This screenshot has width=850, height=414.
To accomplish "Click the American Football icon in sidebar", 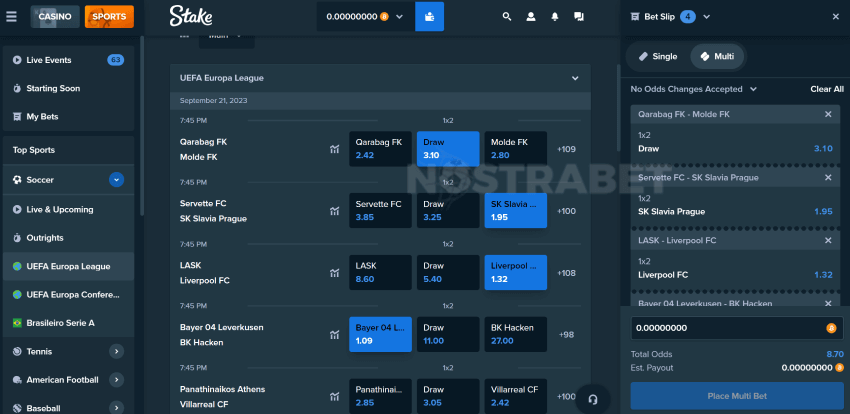I will [x=17, y=380].
